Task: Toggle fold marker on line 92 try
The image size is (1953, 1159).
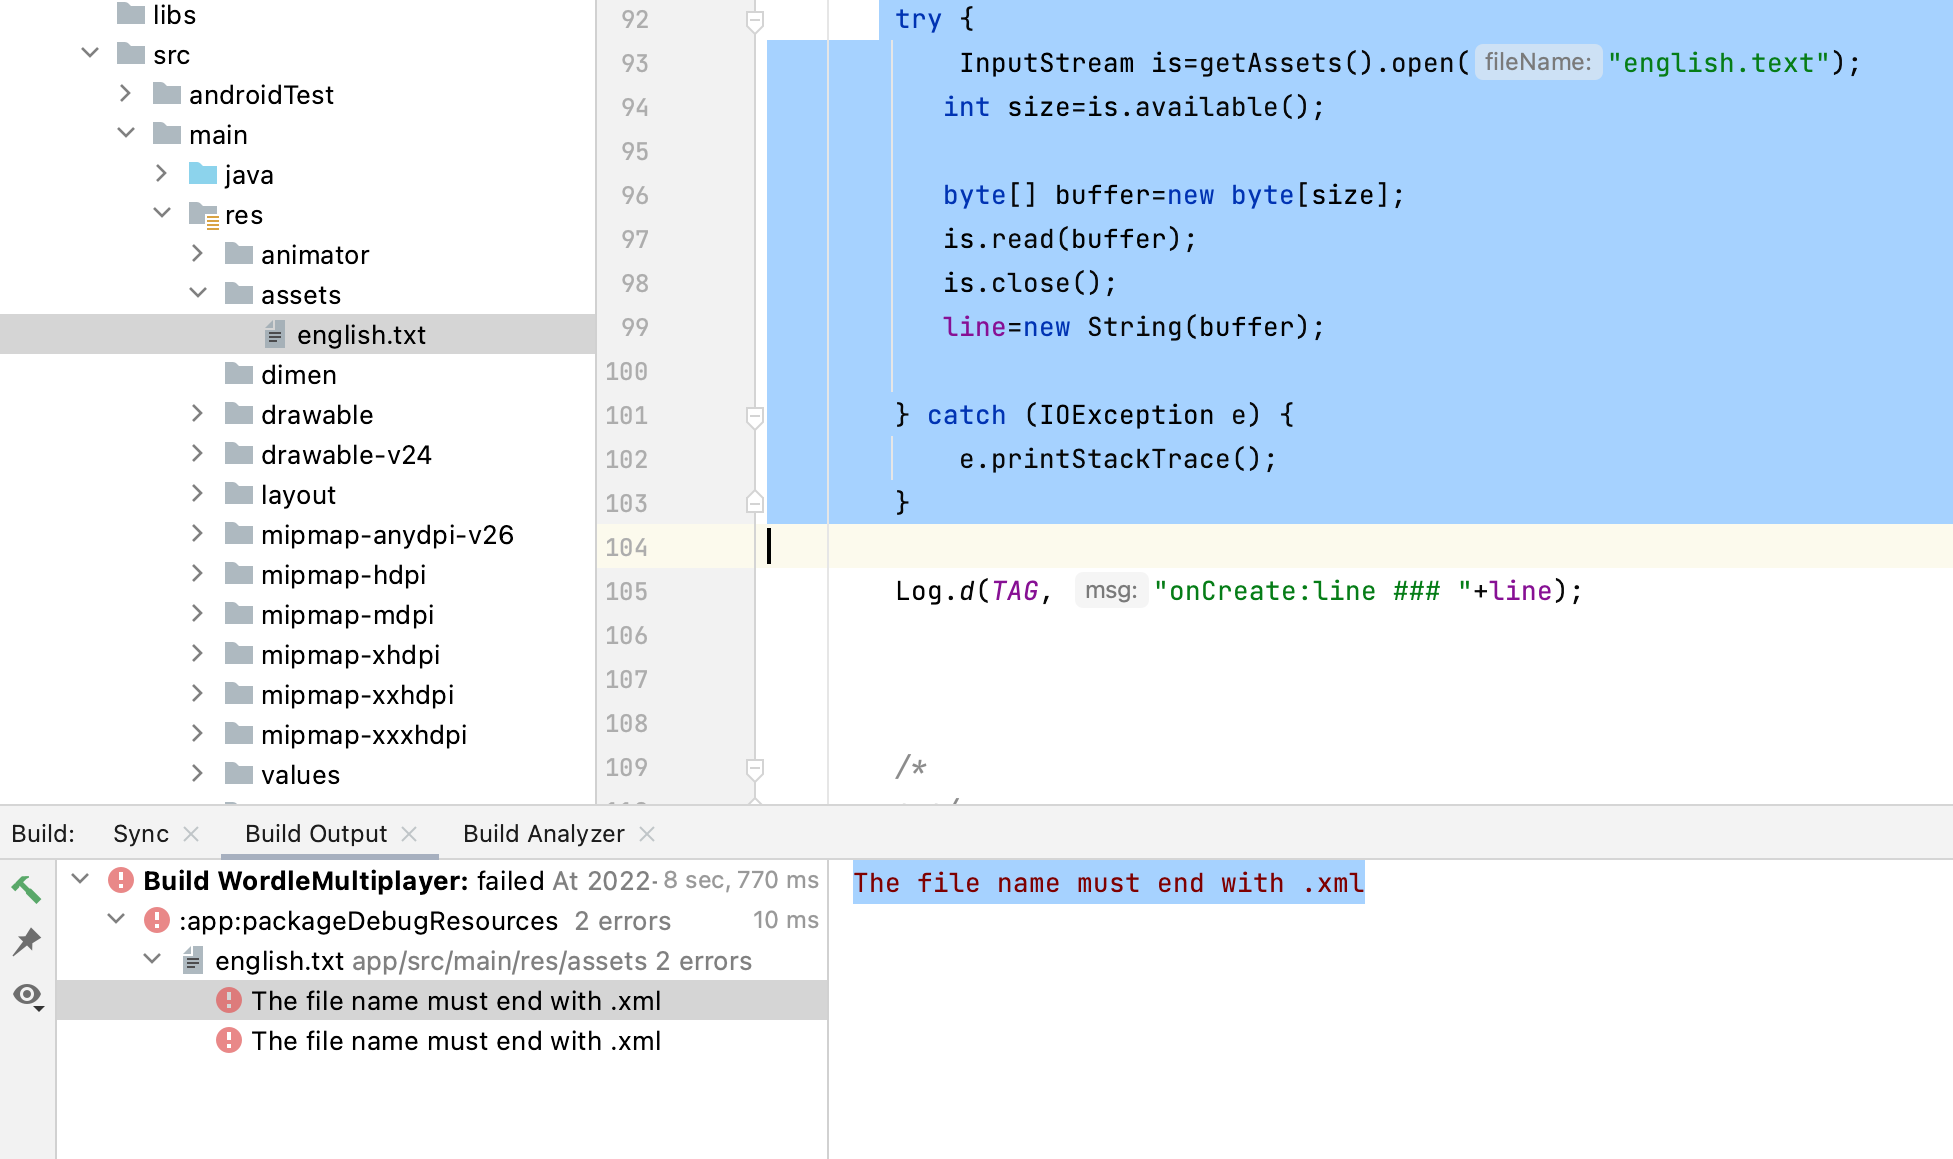Action: [x=755, y=20]
